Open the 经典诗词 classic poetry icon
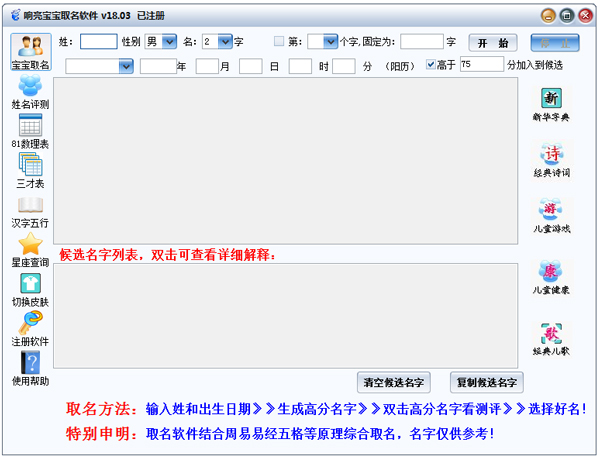600x458 pixels. (x=551, y=160)
